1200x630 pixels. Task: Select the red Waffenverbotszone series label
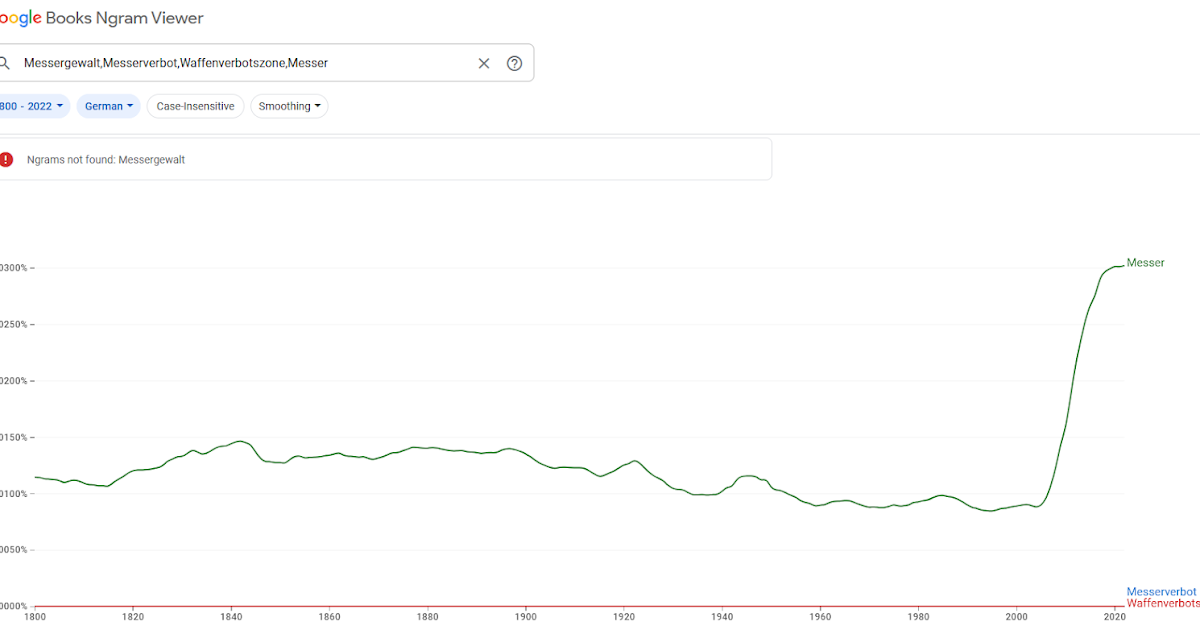pyautogui.click(x=1162, y=604)
